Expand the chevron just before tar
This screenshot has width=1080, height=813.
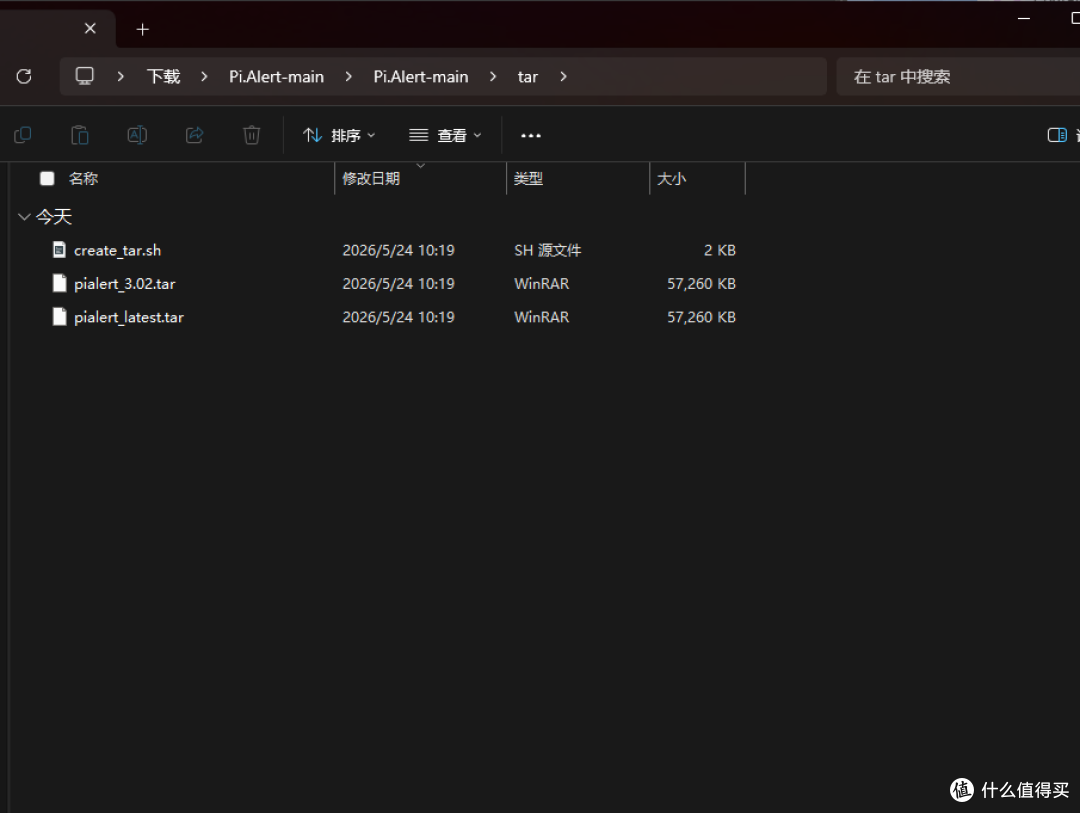point(493,76)
